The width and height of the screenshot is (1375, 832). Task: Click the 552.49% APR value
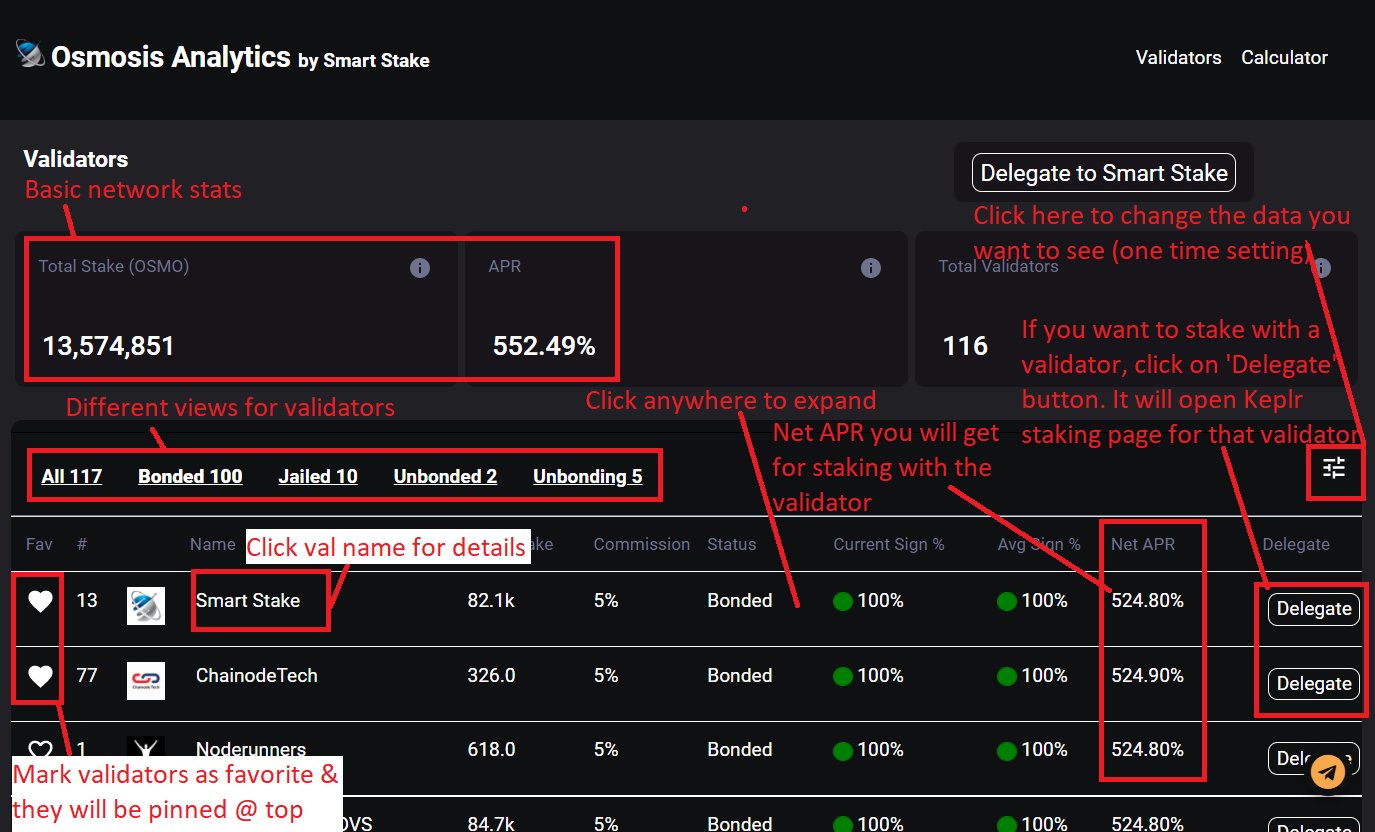tap(544, 347)
